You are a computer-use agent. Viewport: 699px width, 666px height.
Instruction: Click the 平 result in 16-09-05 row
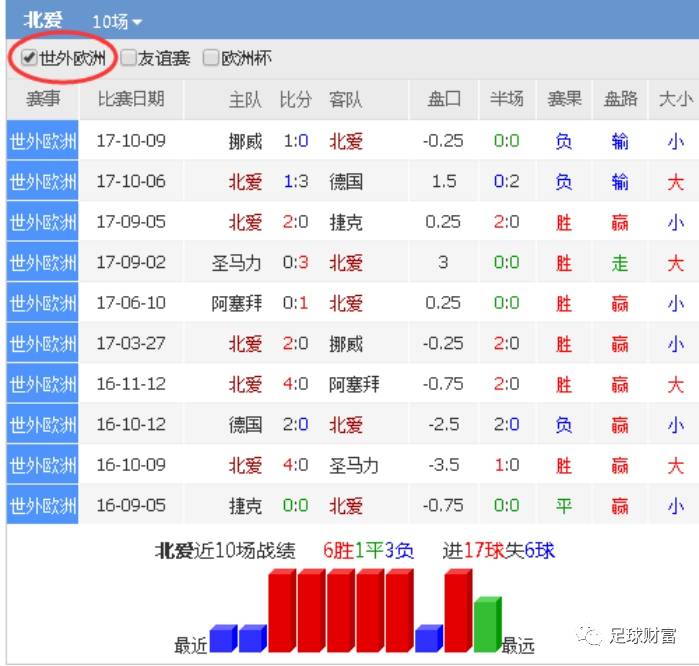coord(564,506)
